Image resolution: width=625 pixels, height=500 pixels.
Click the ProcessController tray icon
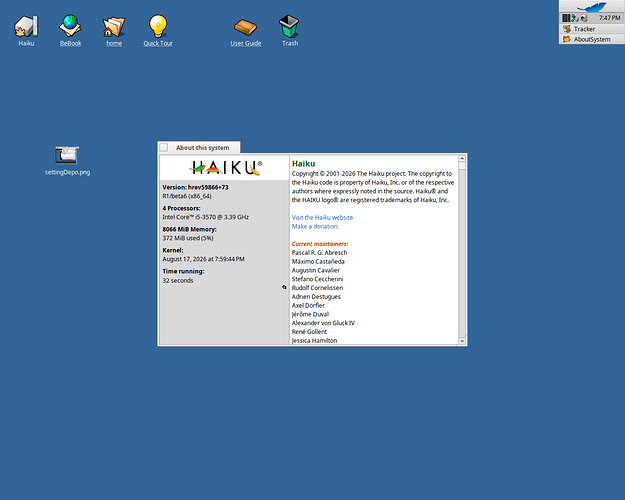click(x=566, y=18)
